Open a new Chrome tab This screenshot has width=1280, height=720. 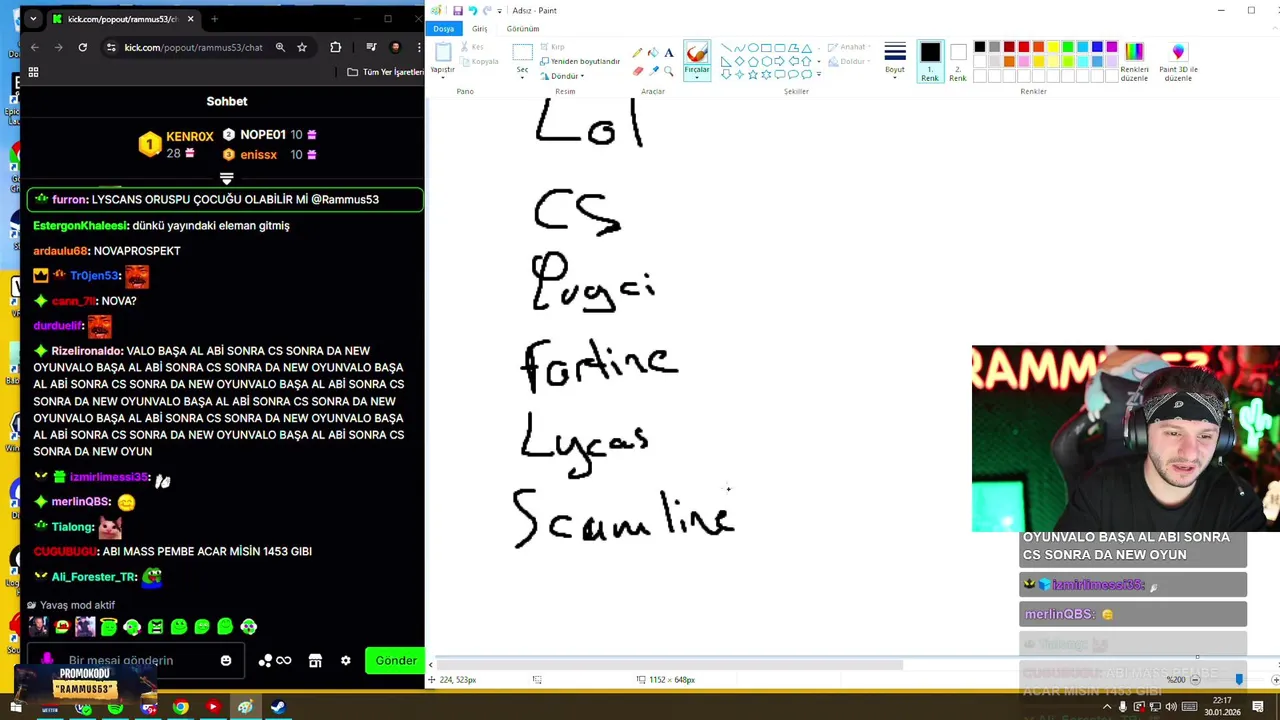[214, 19]
